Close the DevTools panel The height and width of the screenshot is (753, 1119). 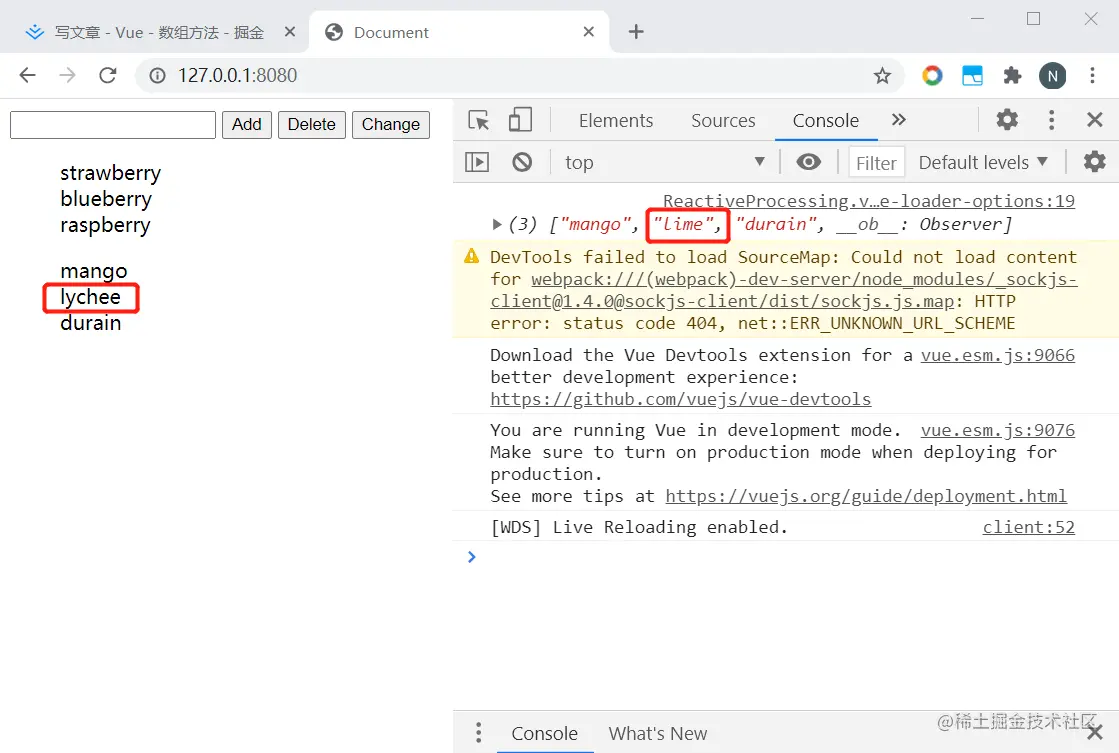coord(1095,119)
